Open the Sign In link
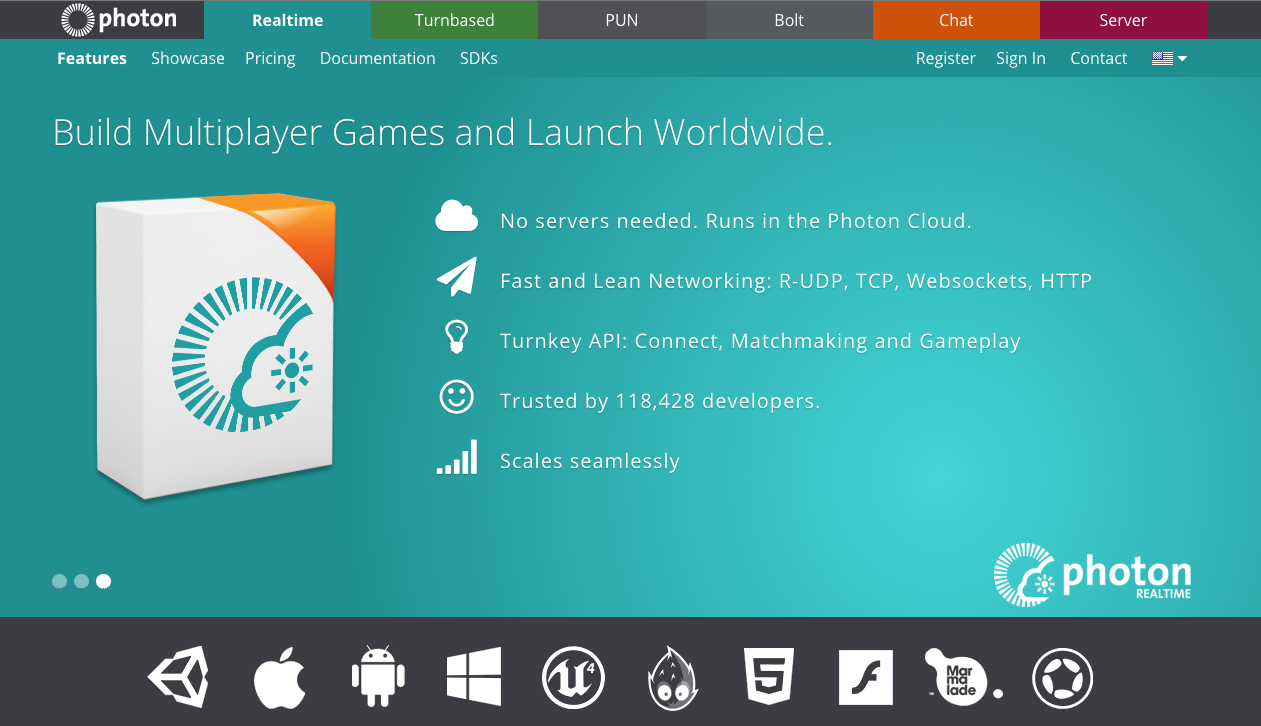The image size is (1261, 726). click(x=1021, y=58)
